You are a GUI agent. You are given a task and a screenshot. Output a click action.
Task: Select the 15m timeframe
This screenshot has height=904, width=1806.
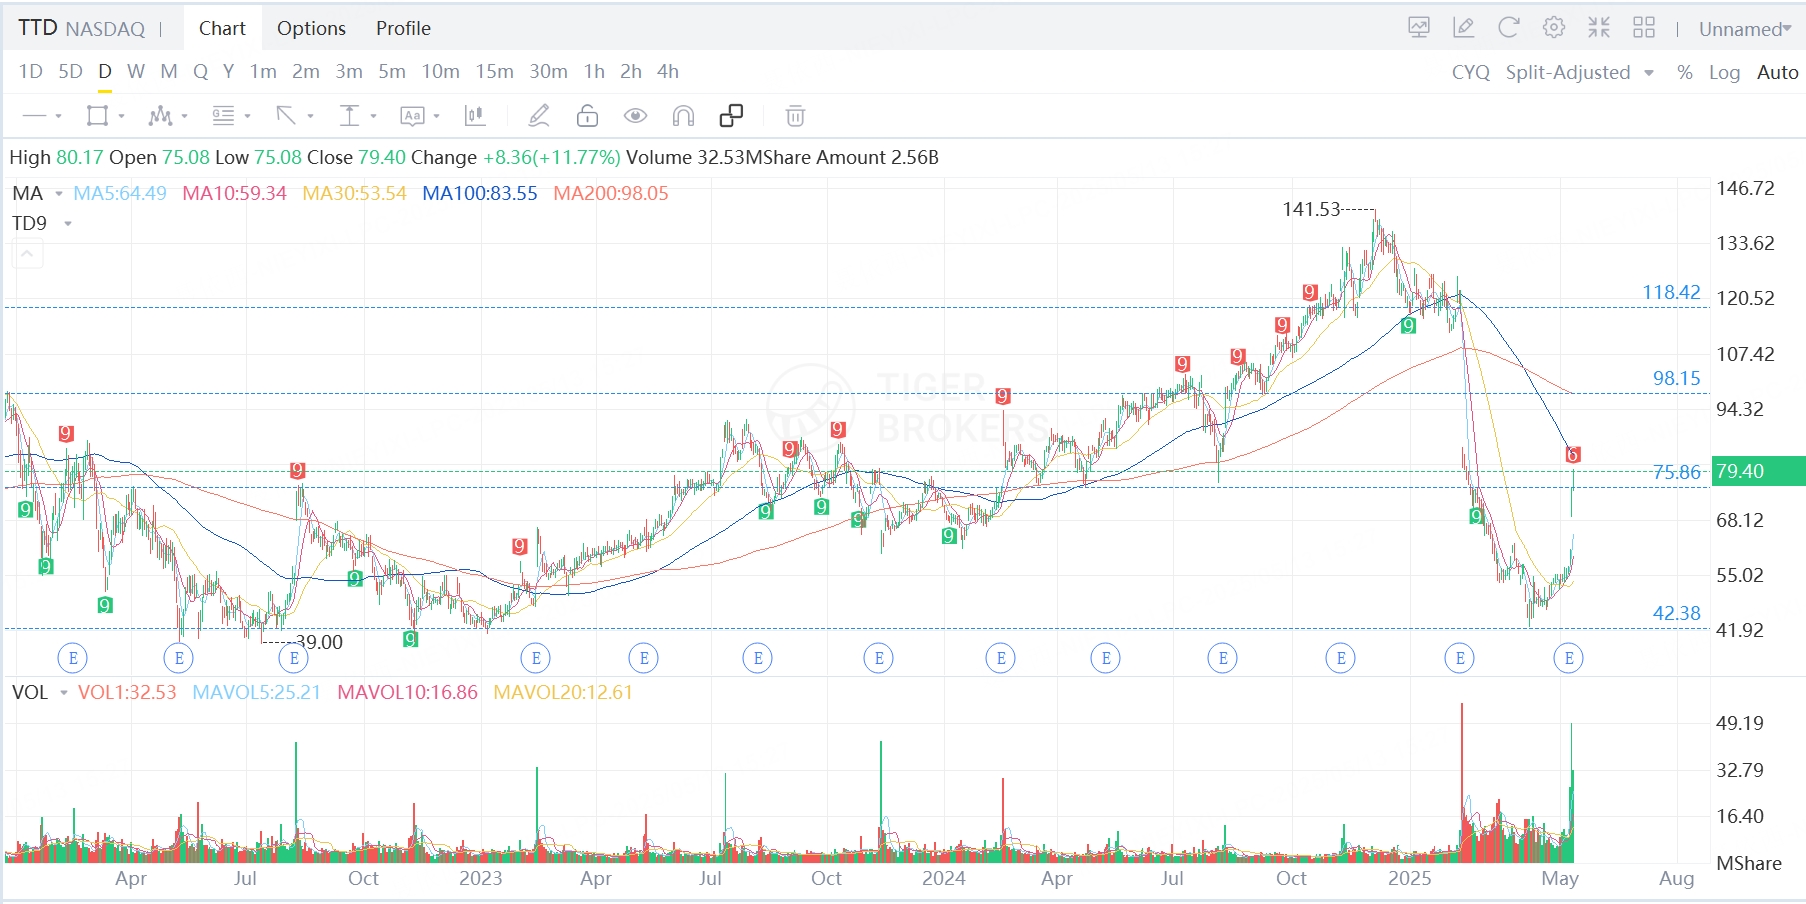pyautogui.click(x=494, y=71)
